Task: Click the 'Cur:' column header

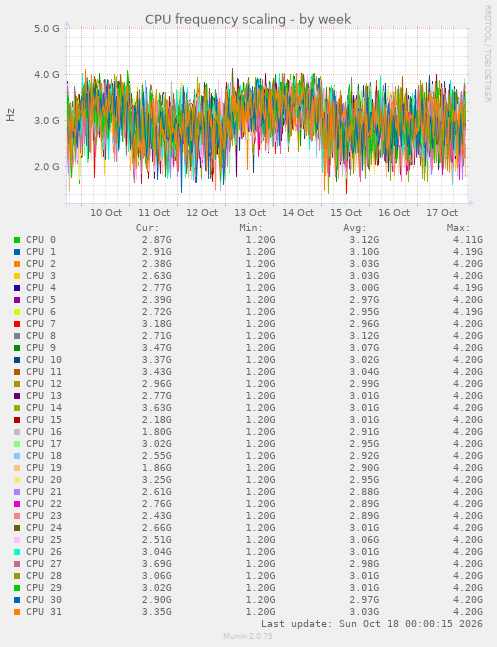Action: point(147,228)
